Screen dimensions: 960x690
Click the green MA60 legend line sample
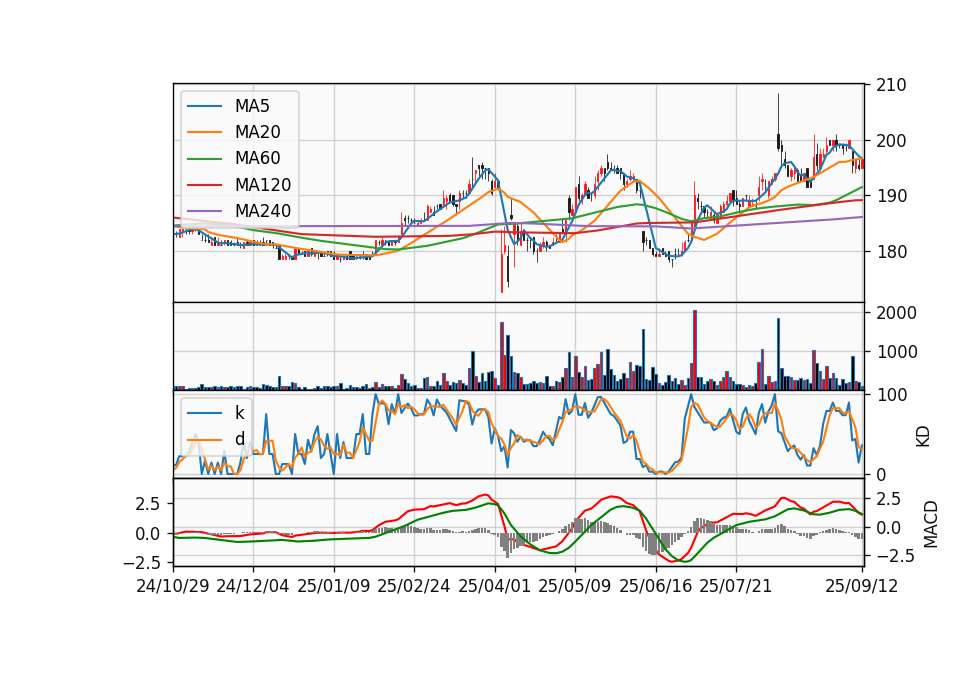pyautogui.click(x=204, y=159)
